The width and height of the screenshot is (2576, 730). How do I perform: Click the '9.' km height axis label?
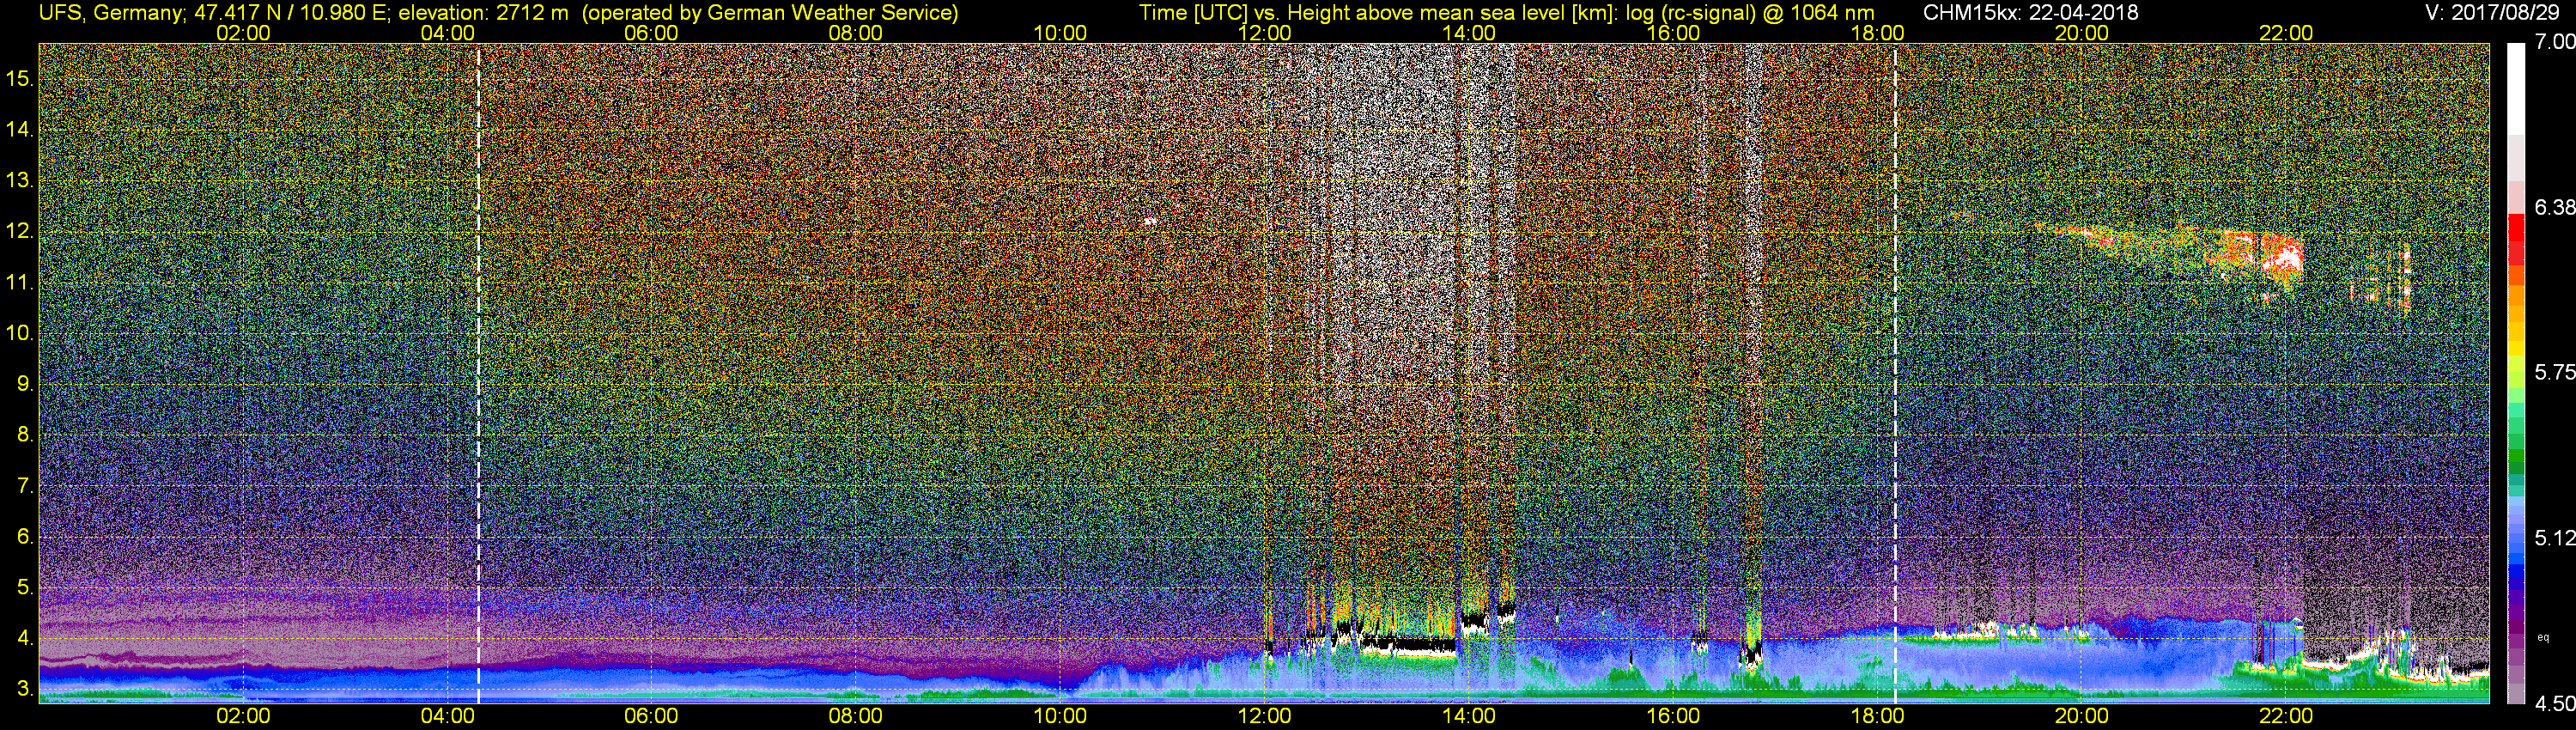(x=26, y=383)
